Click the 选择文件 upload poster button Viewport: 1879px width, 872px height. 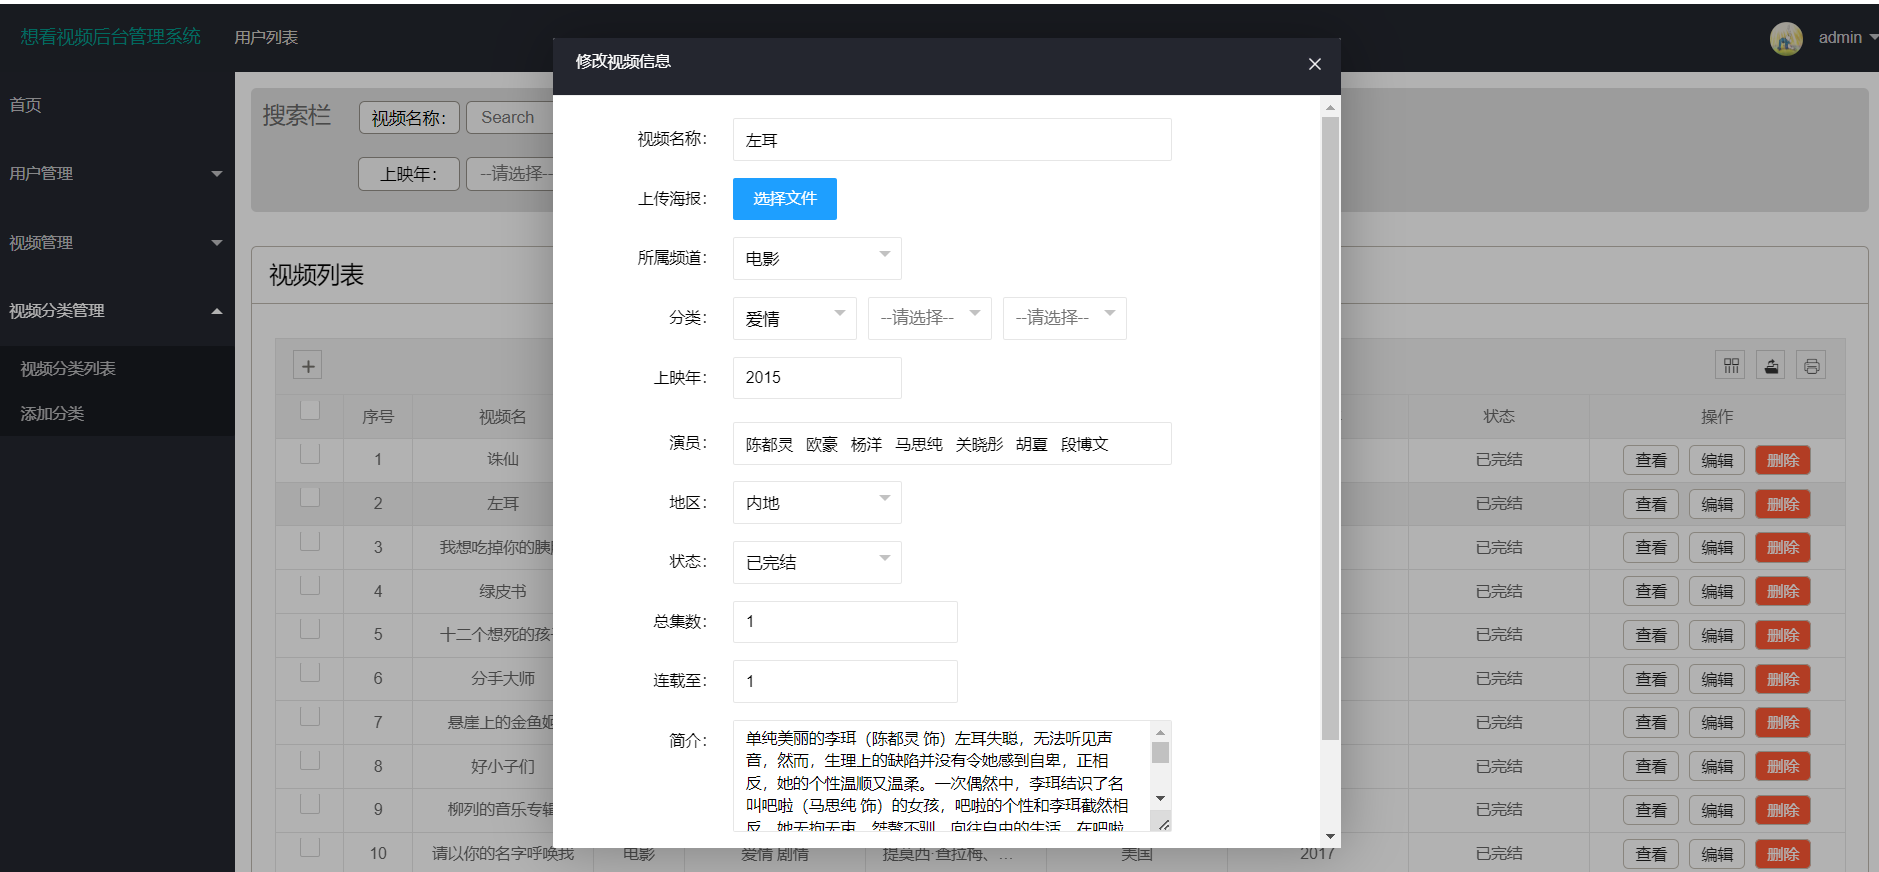(785, 199)
